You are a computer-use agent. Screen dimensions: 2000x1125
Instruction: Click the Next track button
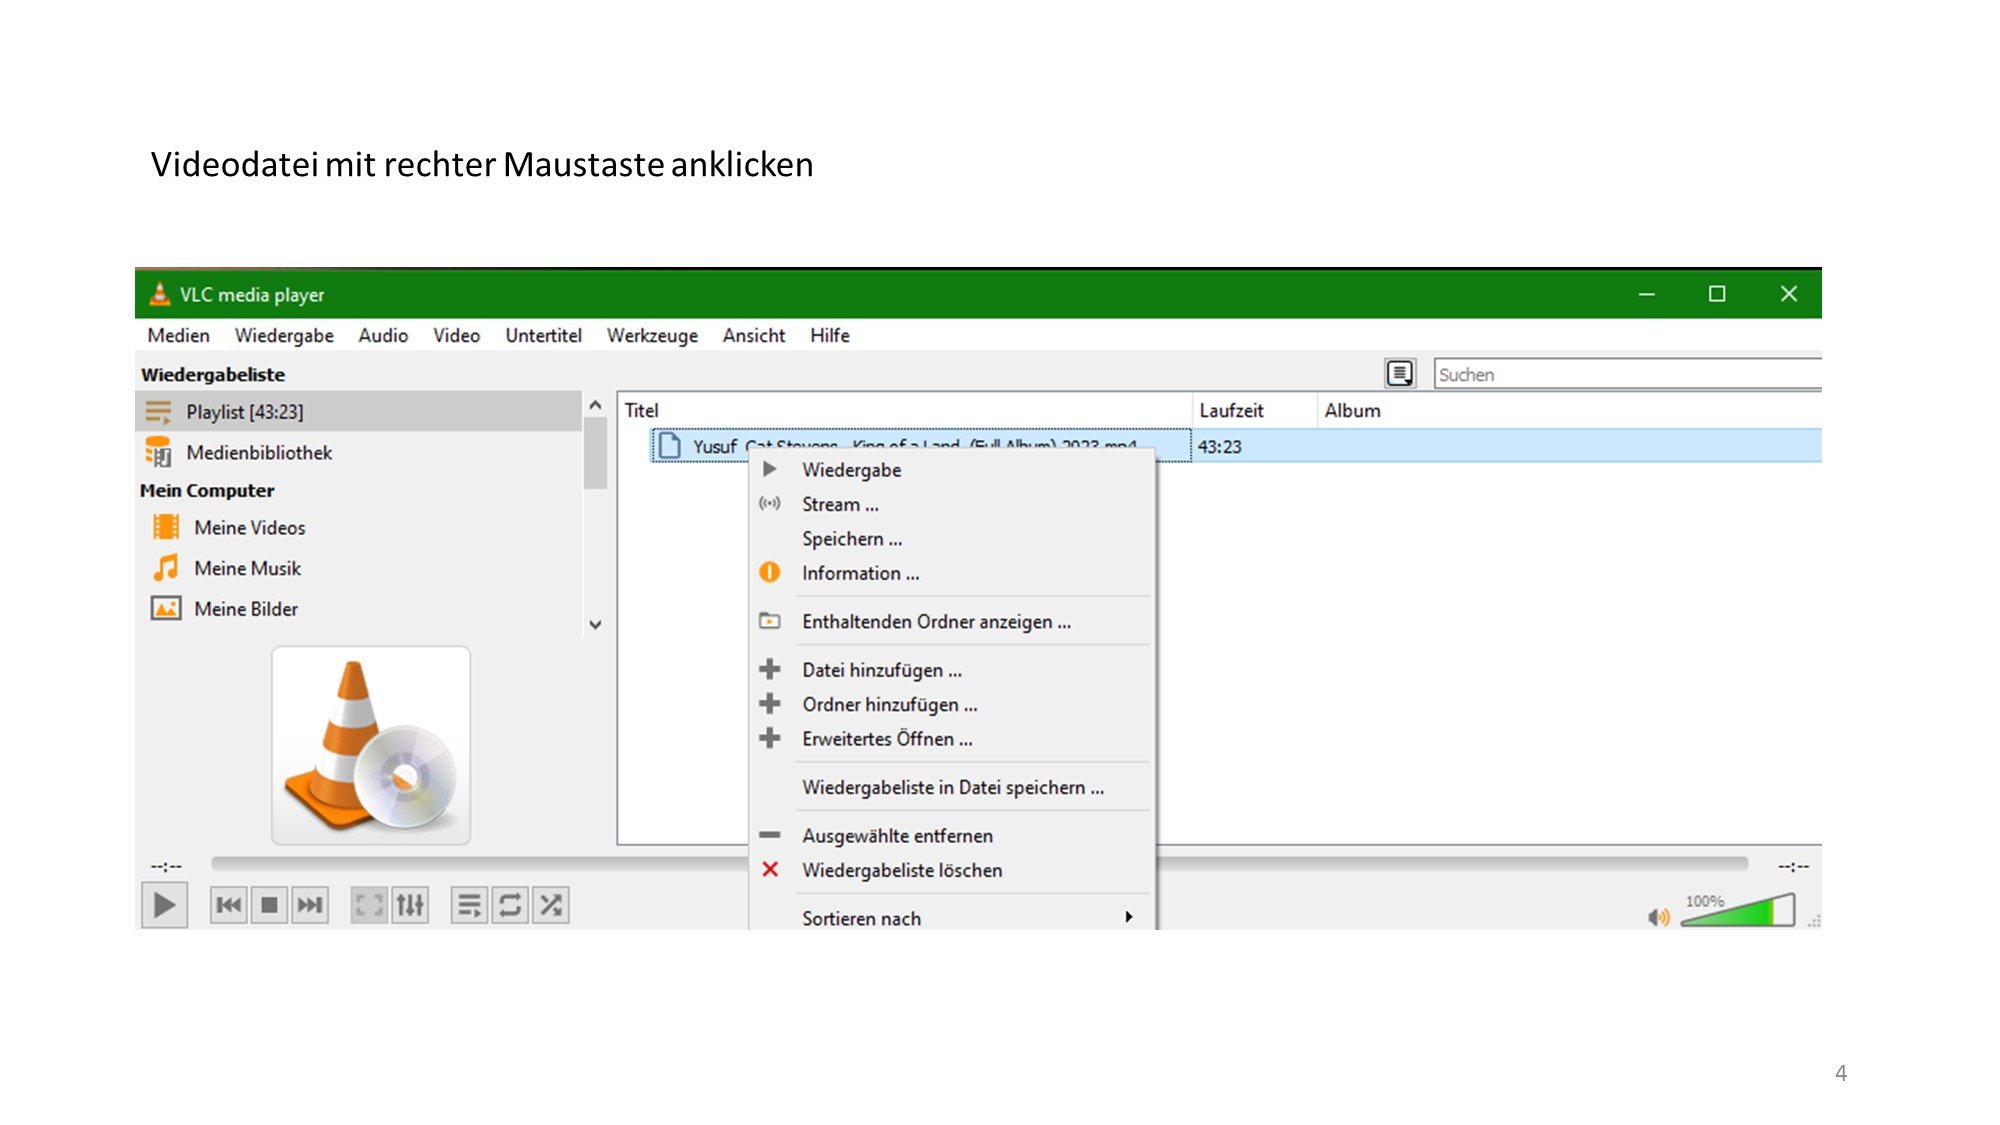[x=310, y=906]
